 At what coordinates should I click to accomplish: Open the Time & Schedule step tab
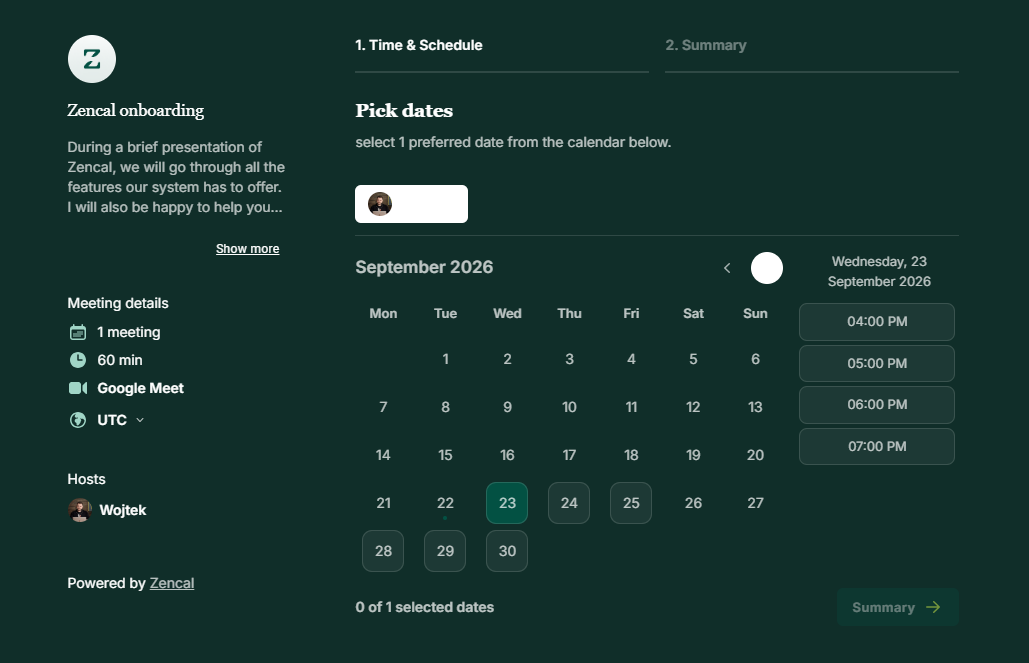pos(419,45)
